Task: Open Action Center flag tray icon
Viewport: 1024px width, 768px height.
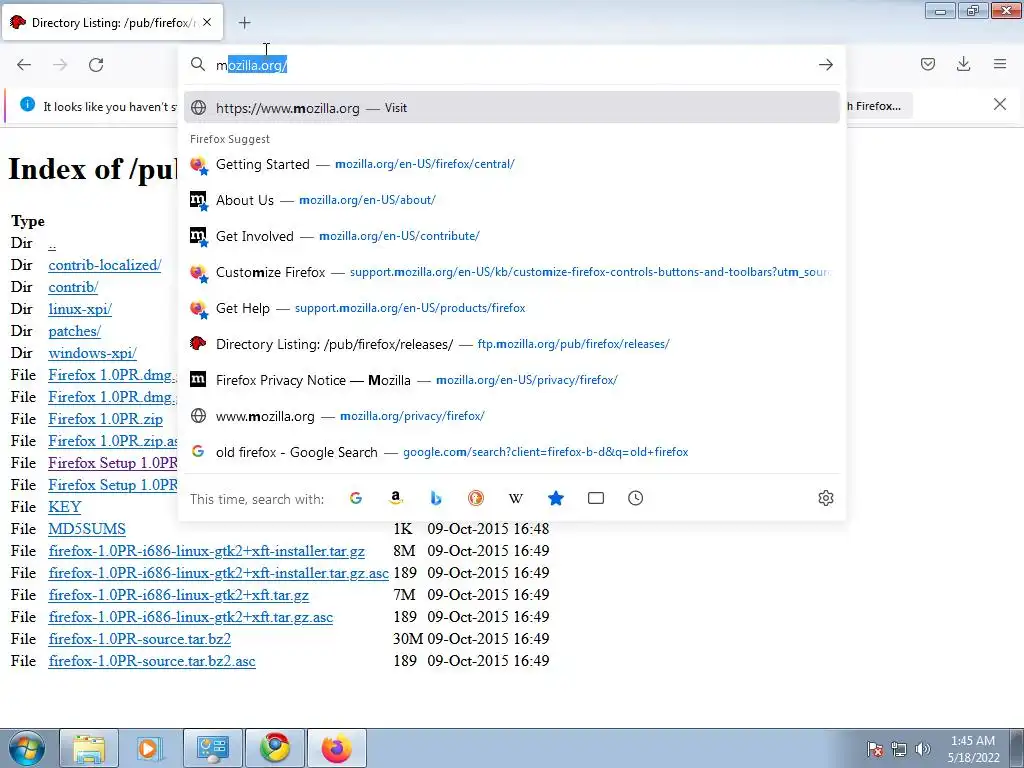Action: point(875,749)
